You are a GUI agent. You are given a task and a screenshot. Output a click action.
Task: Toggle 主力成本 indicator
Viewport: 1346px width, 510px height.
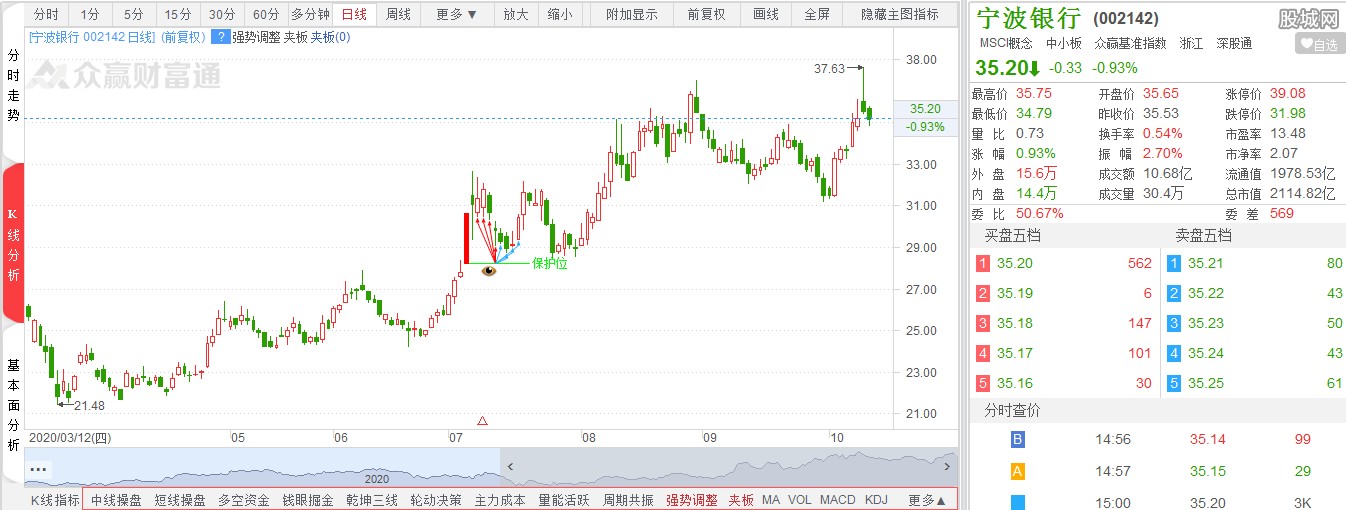click(x=500, y=500)
